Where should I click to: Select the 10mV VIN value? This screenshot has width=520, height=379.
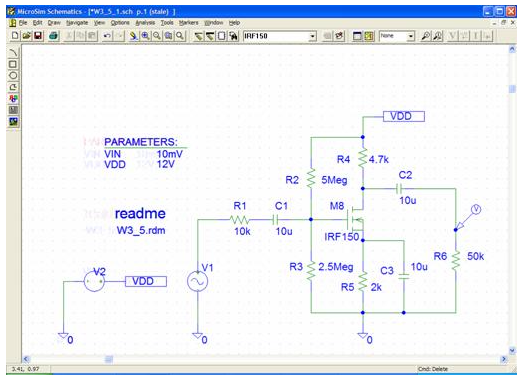(x=170, y=154)
